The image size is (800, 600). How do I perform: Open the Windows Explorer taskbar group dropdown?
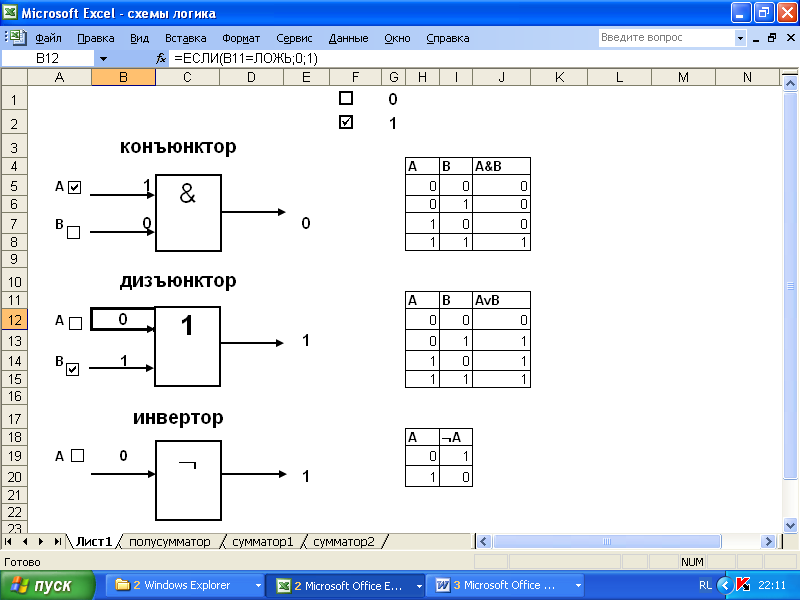[258, 585]
